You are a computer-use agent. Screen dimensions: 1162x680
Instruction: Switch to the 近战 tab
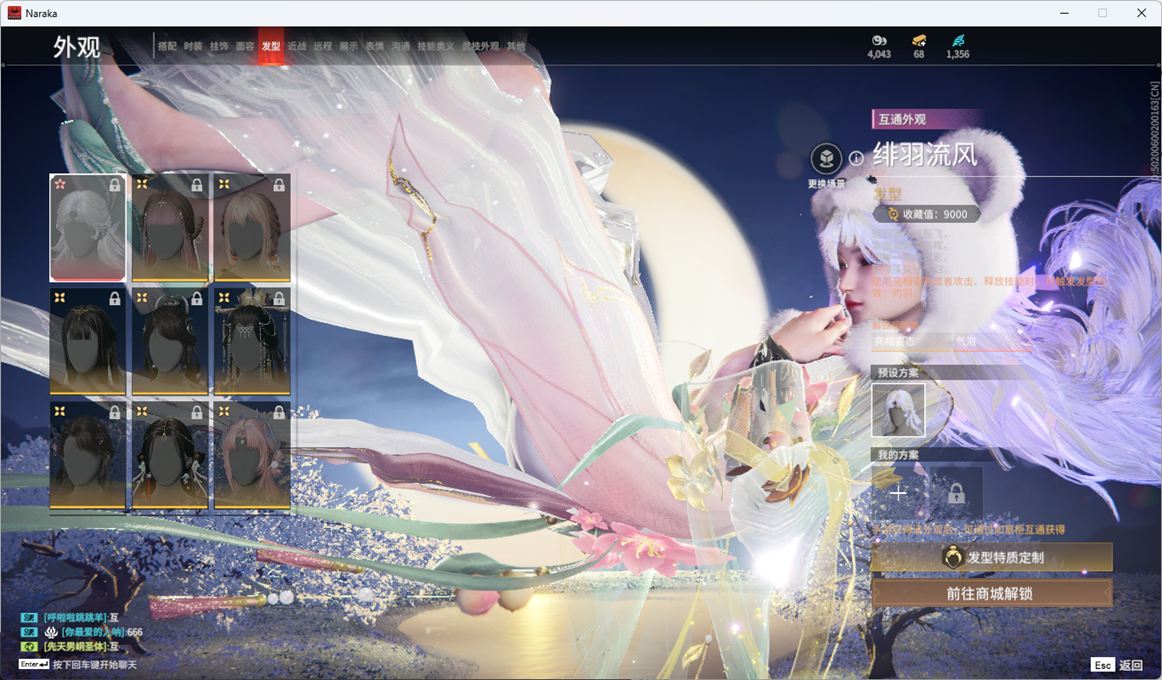[x=297, y=46]
